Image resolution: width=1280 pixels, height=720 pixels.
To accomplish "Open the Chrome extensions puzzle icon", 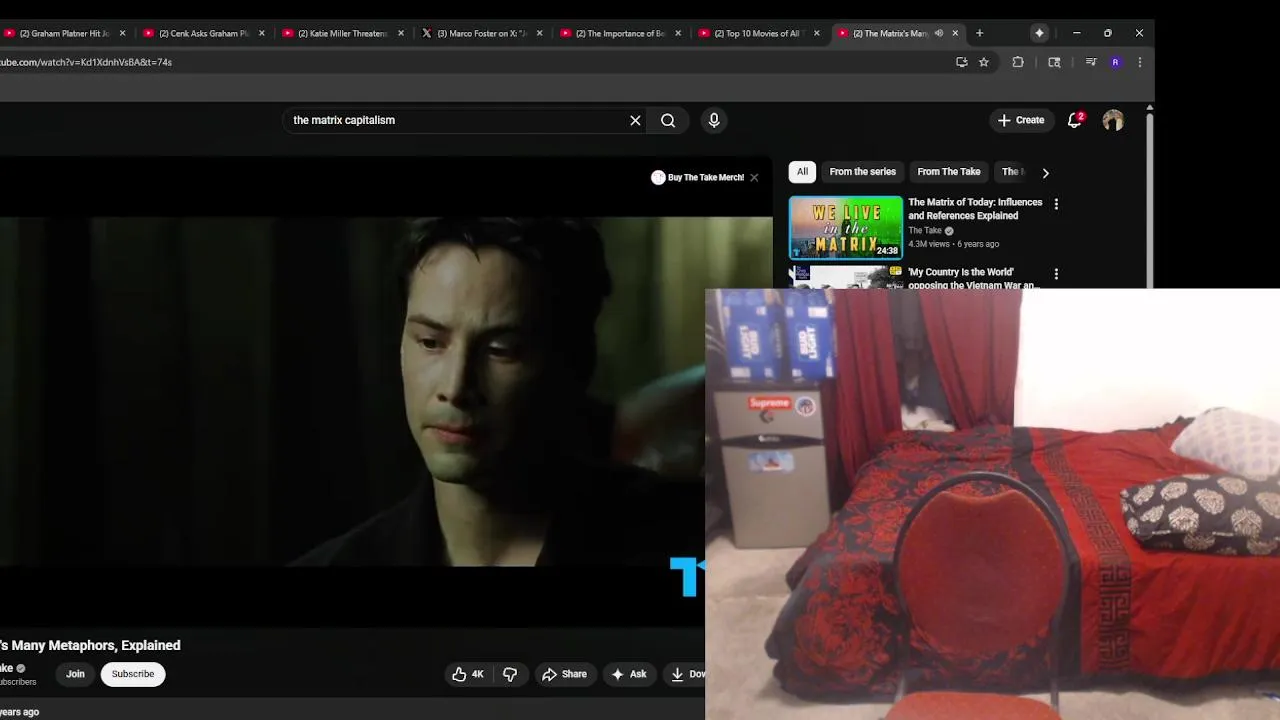I will tap(1018, 62).
